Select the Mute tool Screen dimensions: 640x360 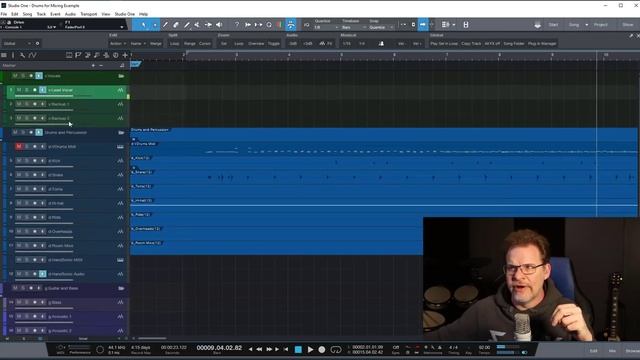(198, 25)
